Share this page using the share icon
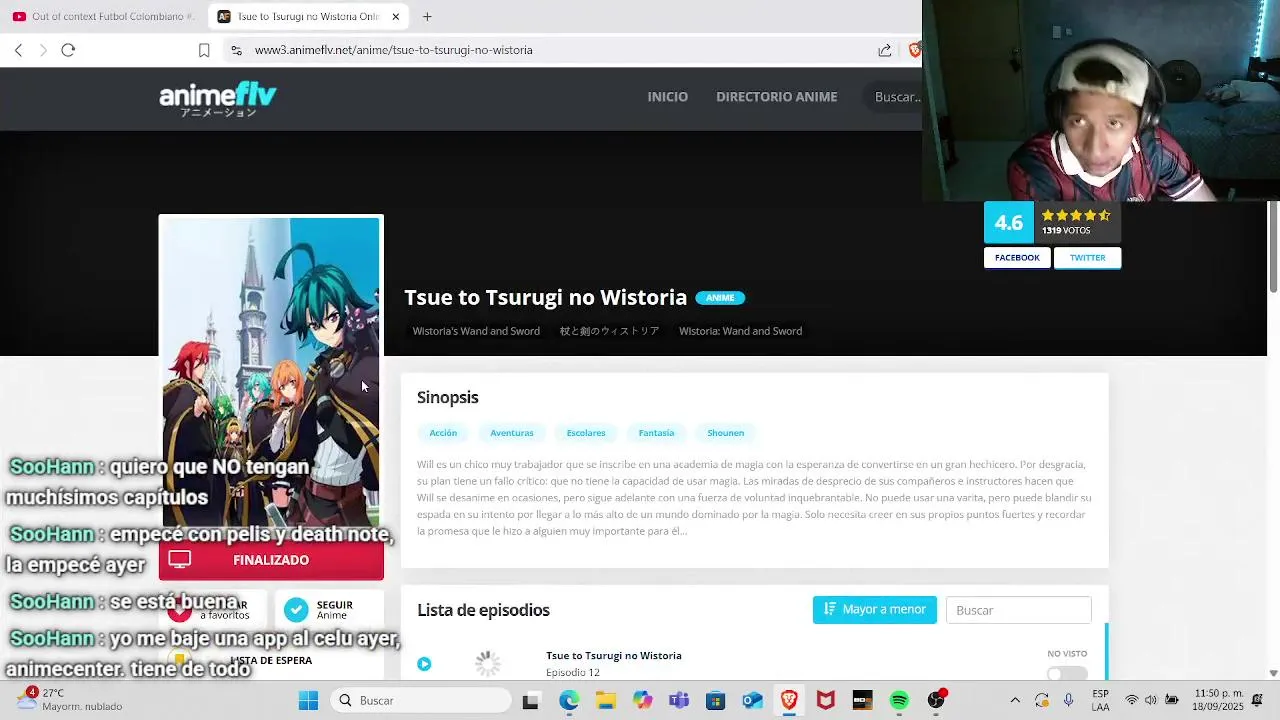Viewport: 1280px width, 720px height. click(885, 50)
